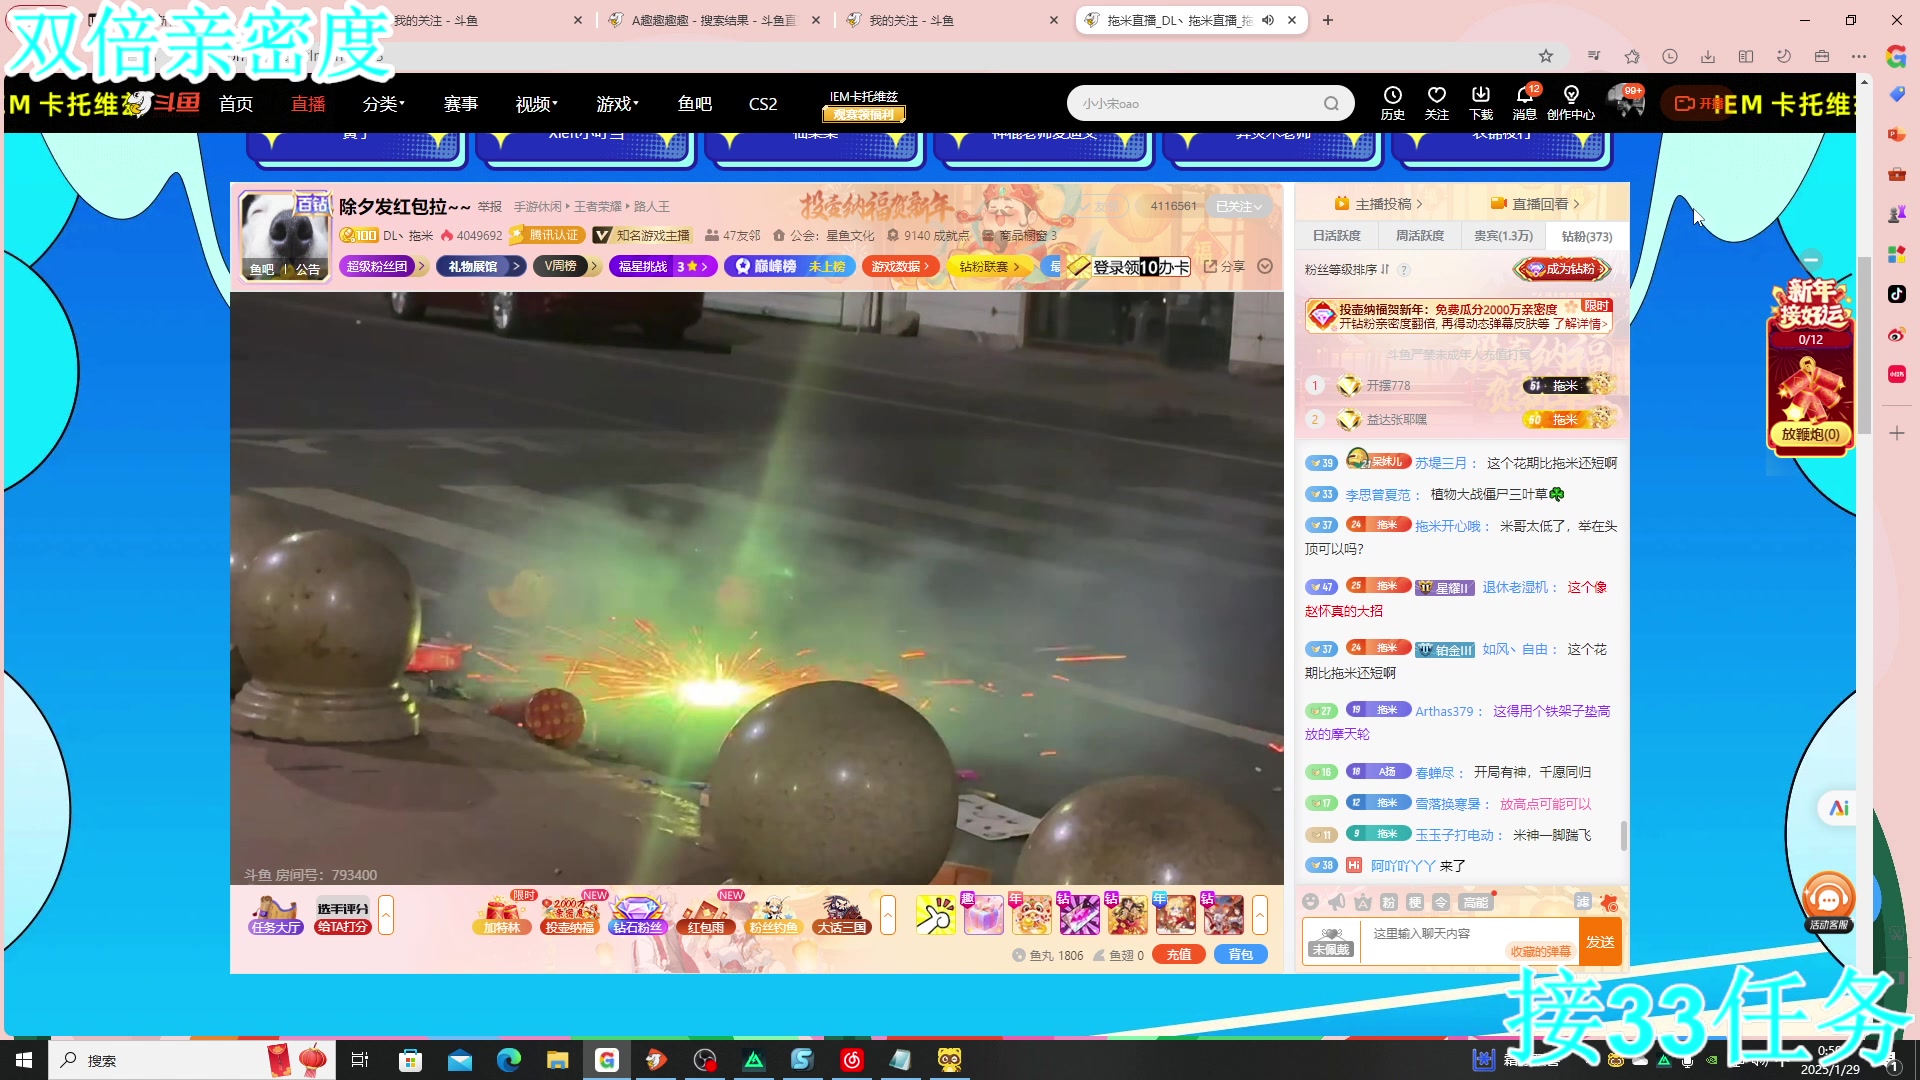Click 成为钻粉 button
The height and width of the screenshot is (1080, 1920).
point(1561,269)
